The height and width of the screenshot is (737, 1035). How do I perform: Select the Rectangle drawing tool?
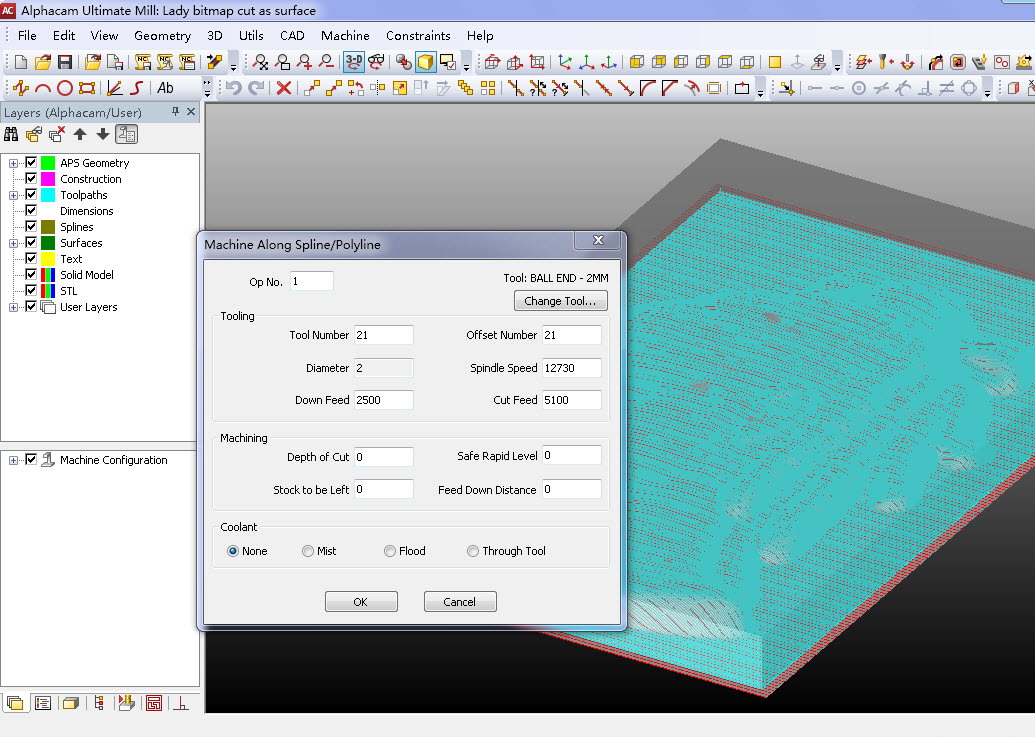[x=86, y=88]
